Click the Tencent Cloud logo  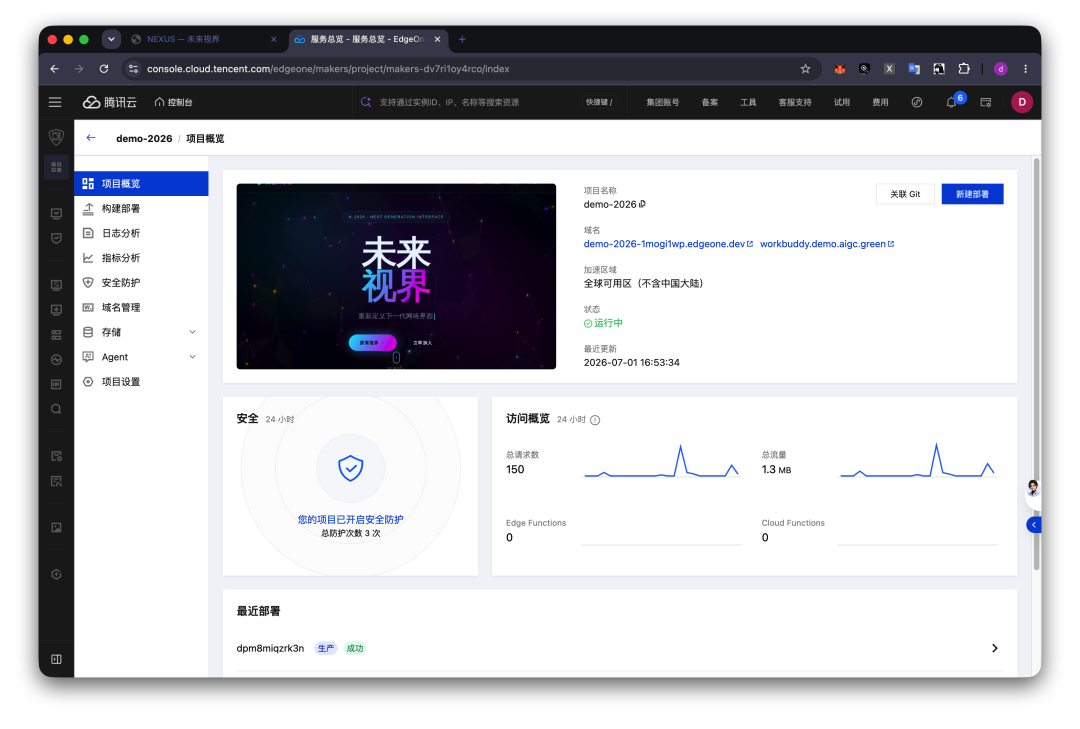110,102
